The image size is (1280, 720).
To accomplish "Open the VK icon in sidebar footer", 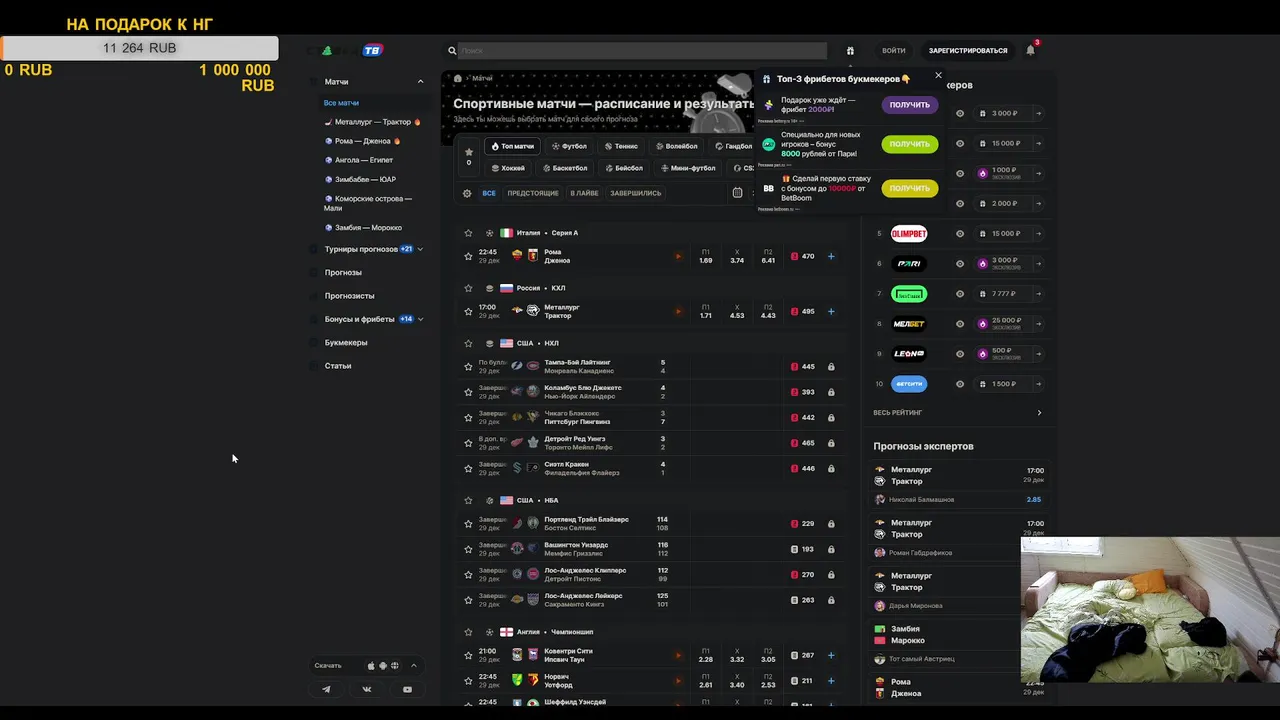I will (366, 689).
